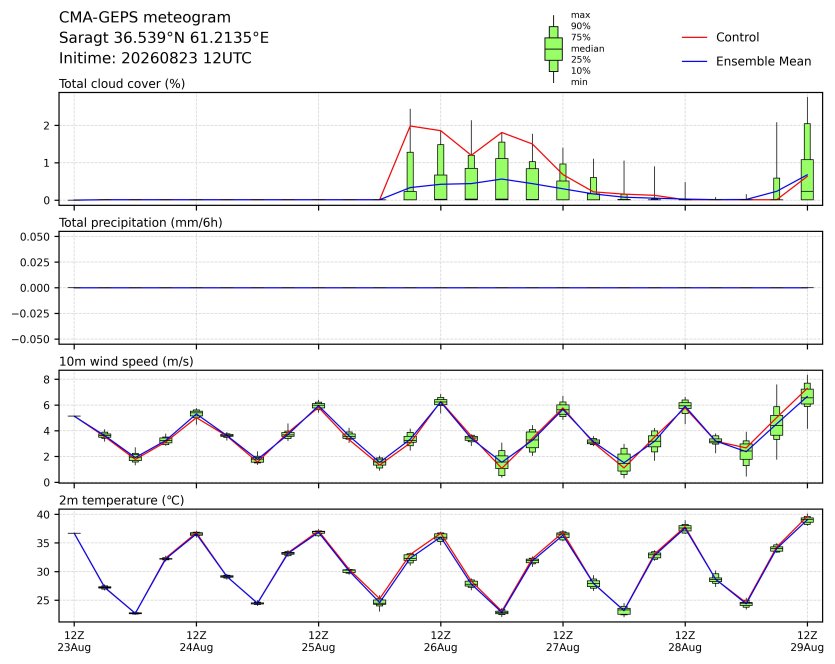Image resolution: width=835 pixels, height=664 pixels.
Task: Click the 2m temperature panel title
Action: pyautogui.click(x=121, y=501)
